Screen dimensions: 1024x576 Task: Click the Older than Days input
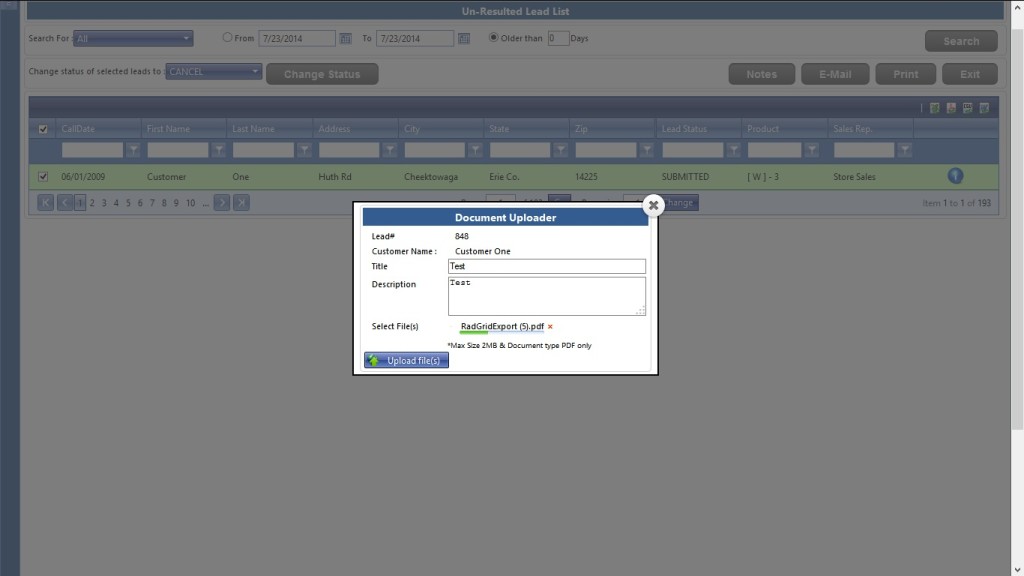coord(558,39)
